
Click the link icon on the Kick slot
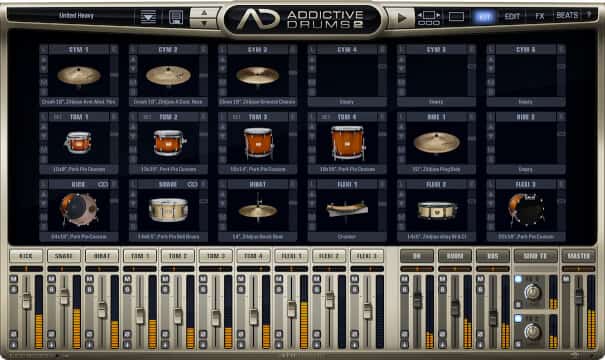click(x=103, y=185)
